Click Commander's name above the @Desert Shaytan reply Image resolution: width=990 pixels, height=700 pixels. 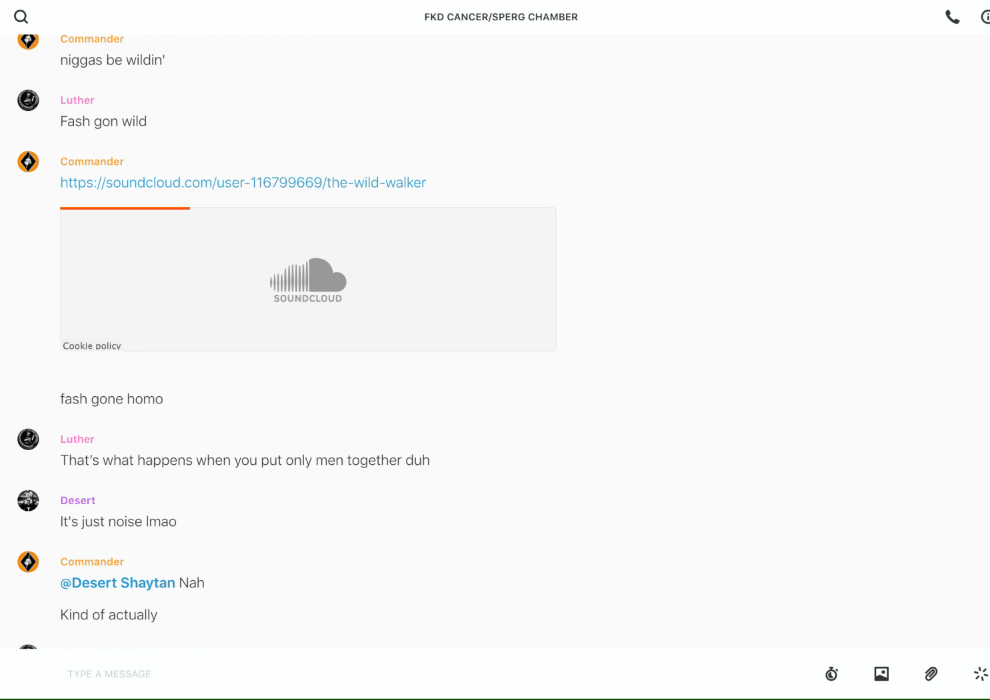pos(92,562)
